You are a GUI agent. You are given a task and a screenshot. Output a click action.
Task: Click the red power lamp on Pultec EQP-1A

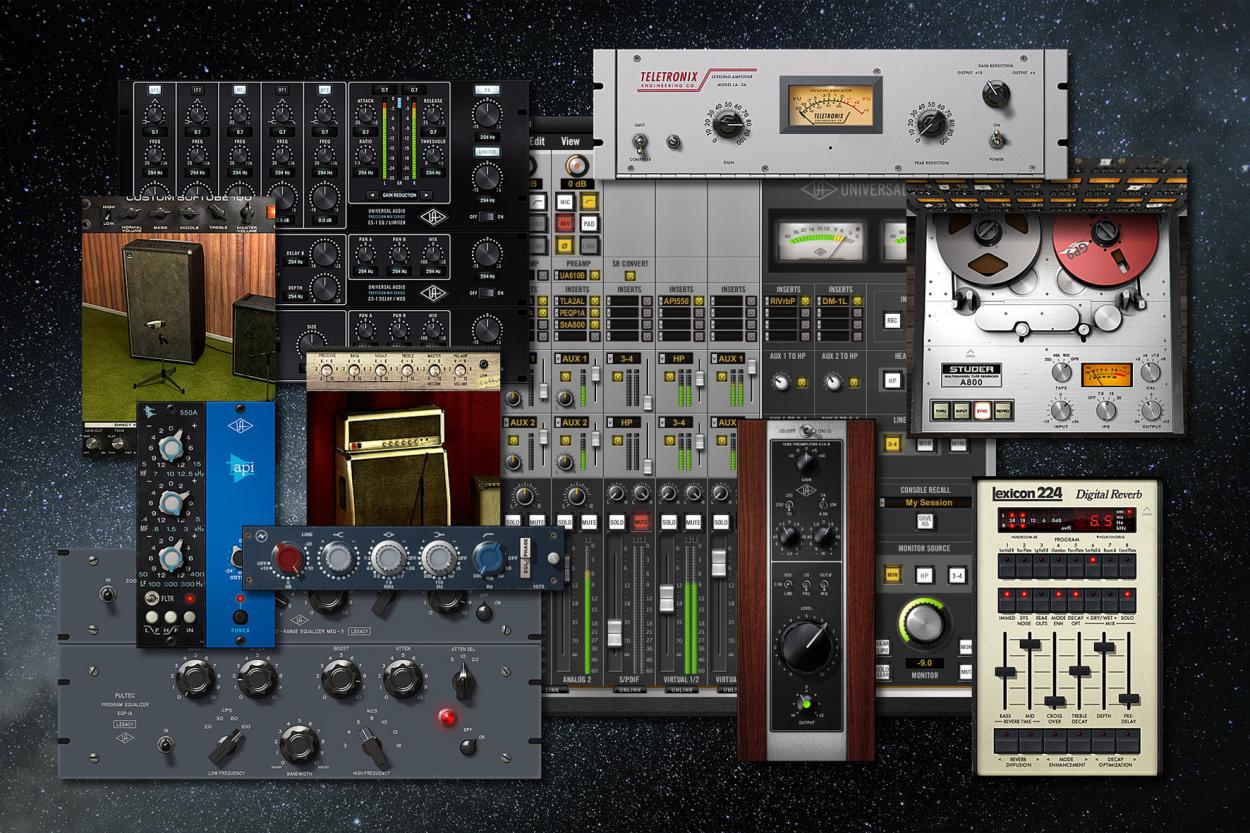446,718
